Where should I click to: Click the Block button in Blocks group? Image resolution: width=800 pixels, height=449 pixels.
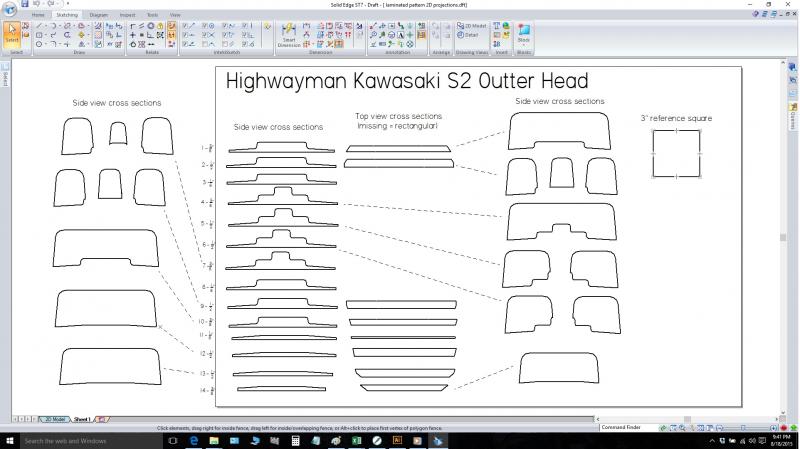click(x=523, y=33)
